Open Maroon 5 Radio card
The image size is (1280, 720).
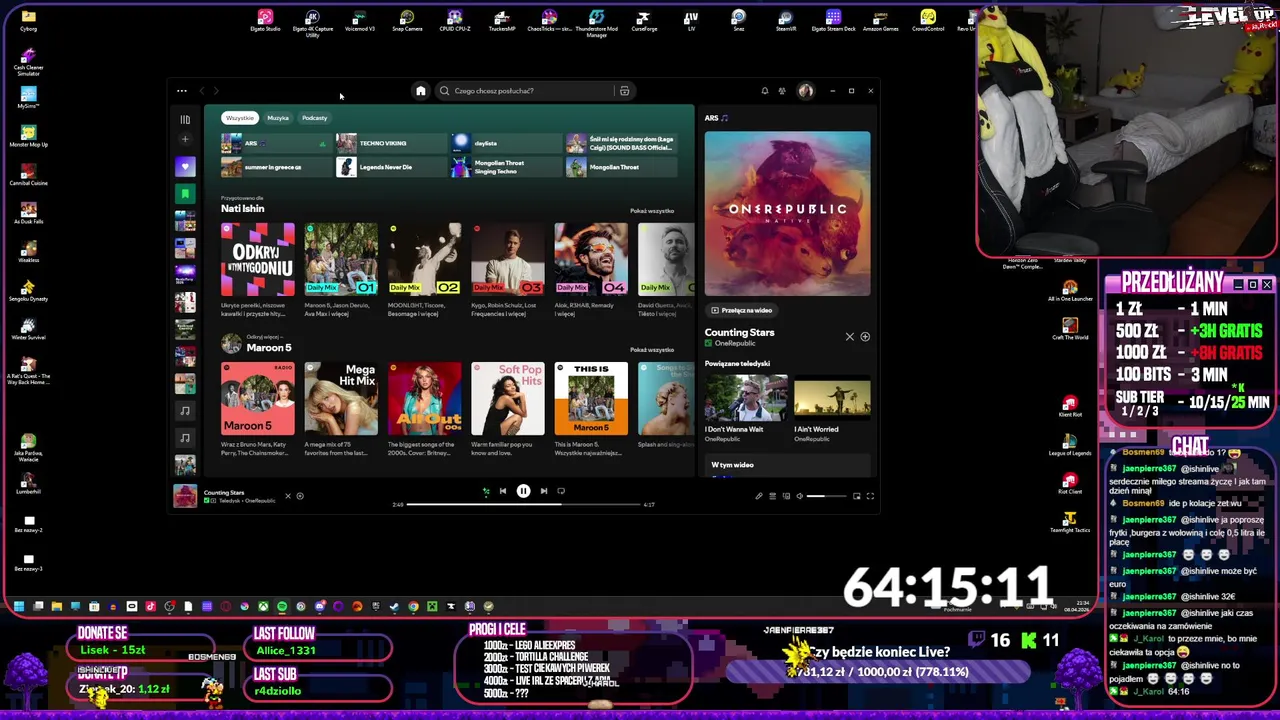[x=258, y=399]
